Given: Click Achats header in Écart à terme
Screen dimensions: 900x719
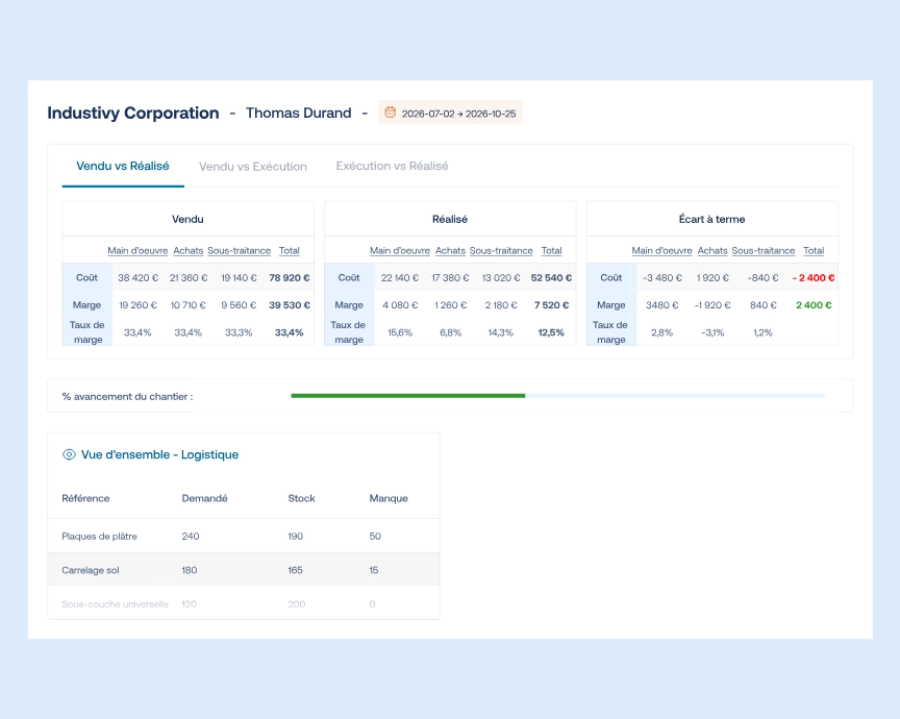Looking at the screenshot, I should pos(712,250).
